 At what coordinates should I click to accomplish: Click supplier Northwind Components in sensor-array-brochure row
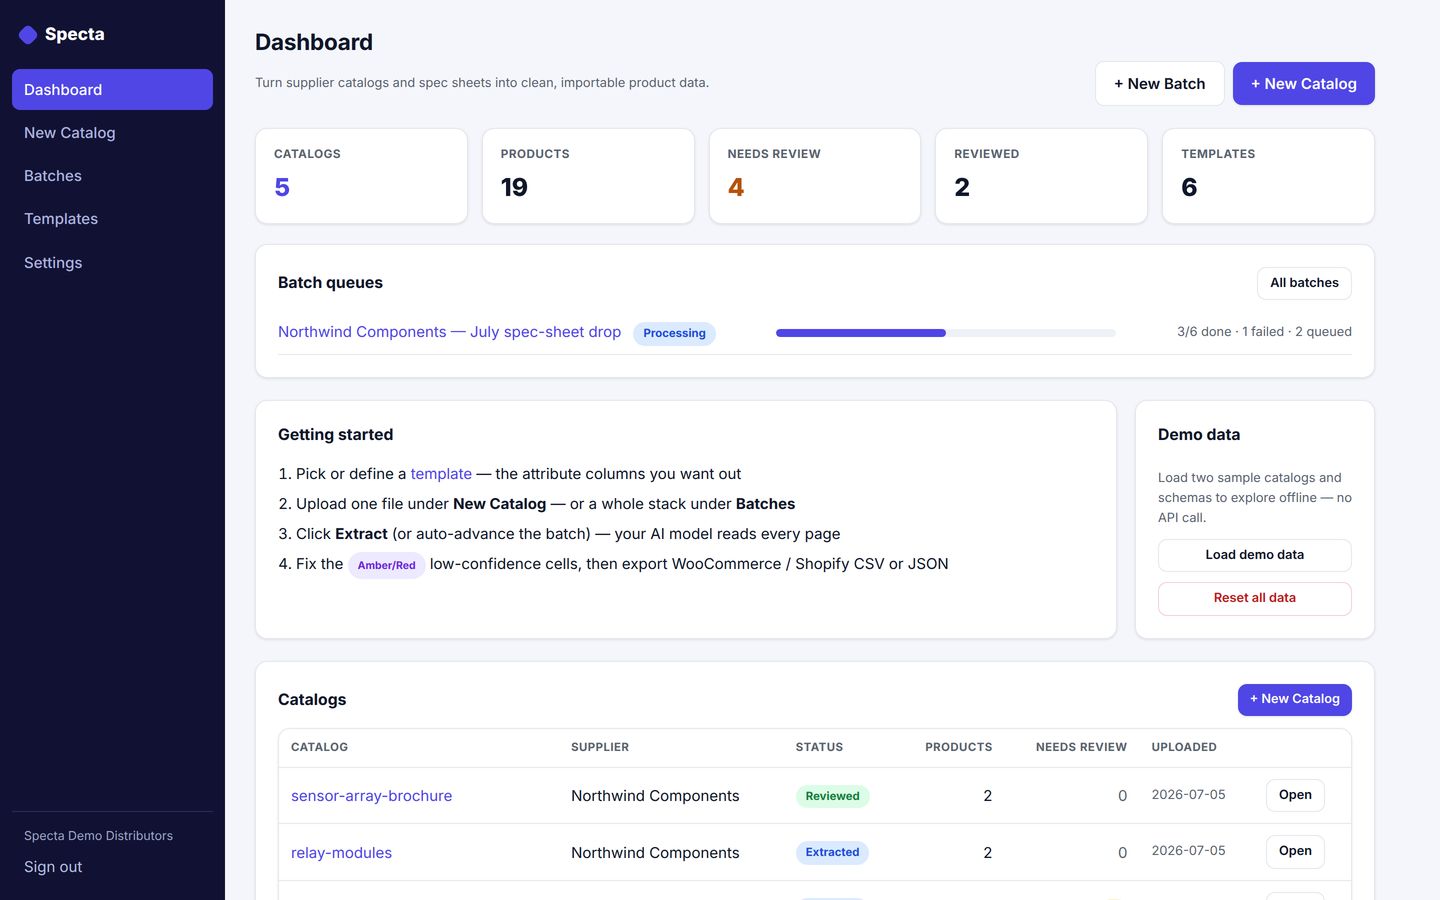click(655, 796)
